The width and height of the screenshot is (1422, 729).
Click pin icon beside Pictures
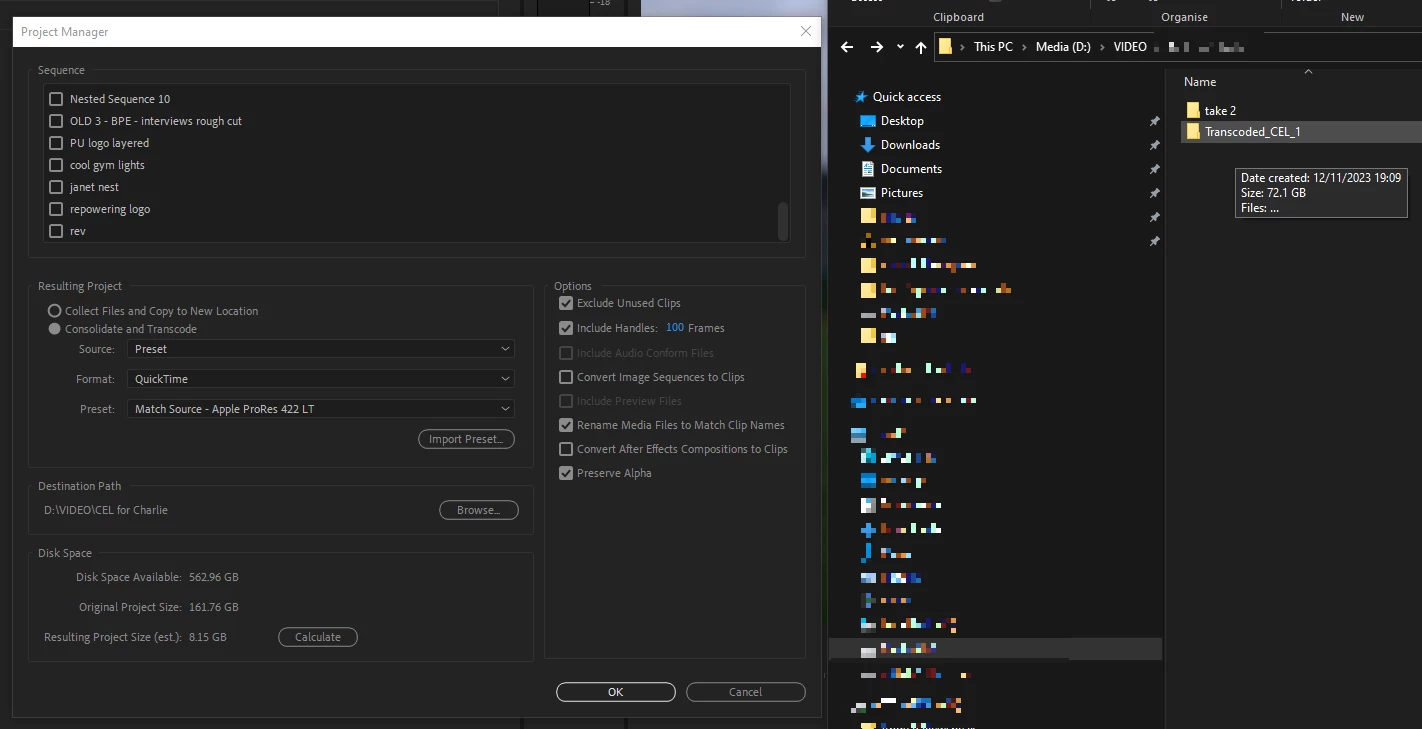tap(1154, 193)
